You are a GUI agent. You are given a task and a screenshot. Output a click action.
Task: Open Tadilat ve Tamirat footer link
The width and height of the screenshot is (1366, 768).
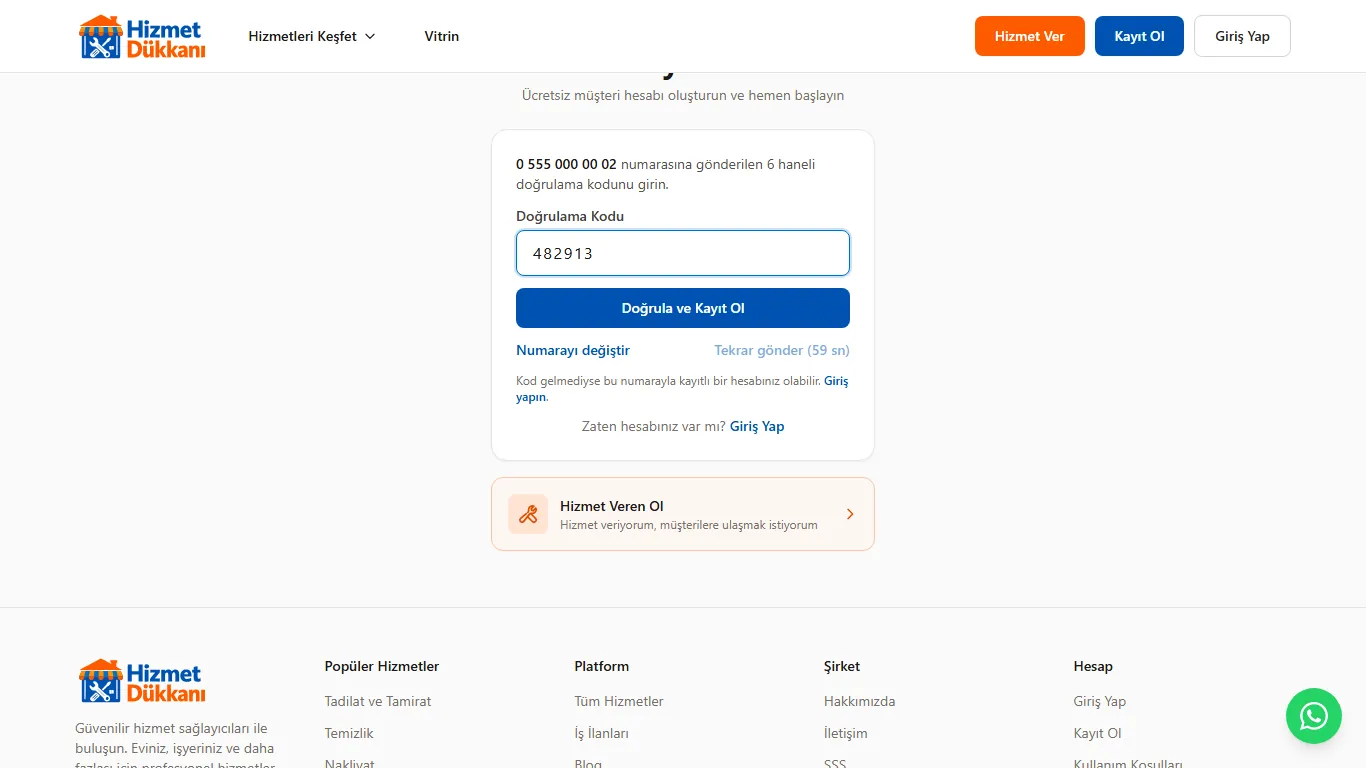point(378,701)
